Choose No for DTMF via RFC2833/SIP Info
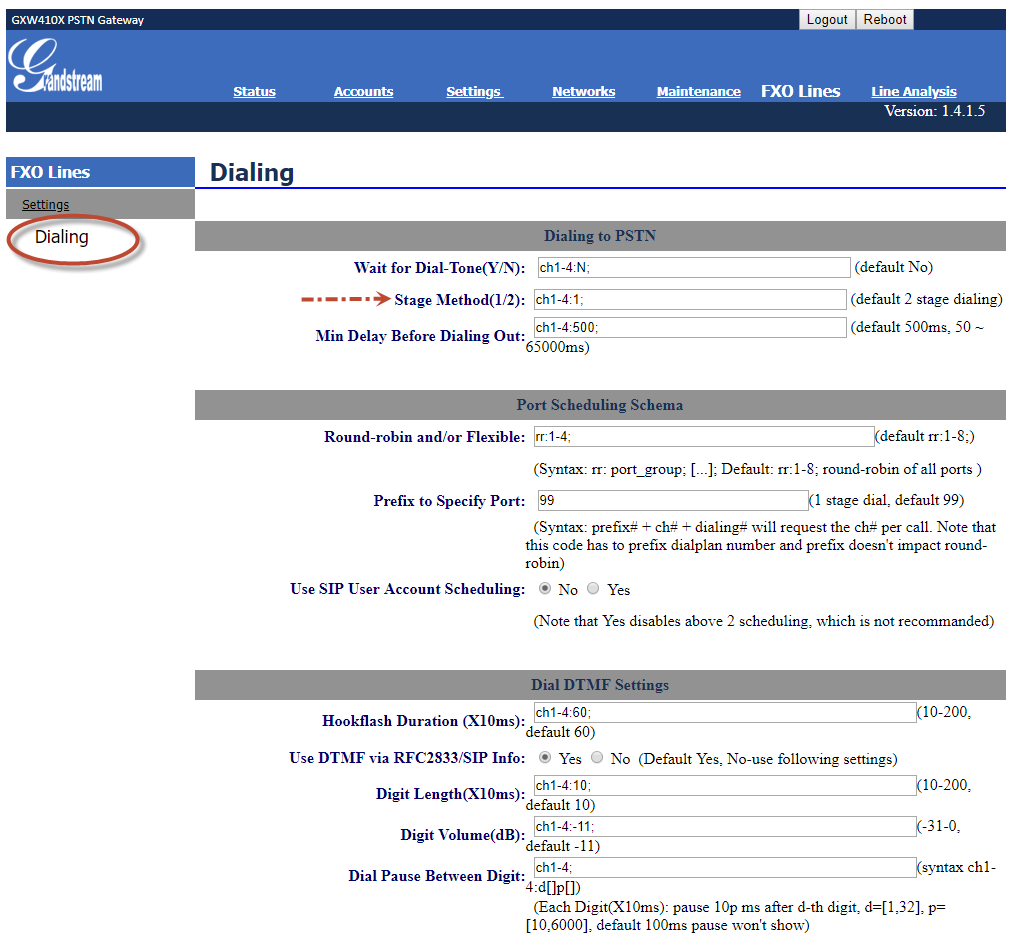This screenshot has width=1015, height=943. [597, 757]
